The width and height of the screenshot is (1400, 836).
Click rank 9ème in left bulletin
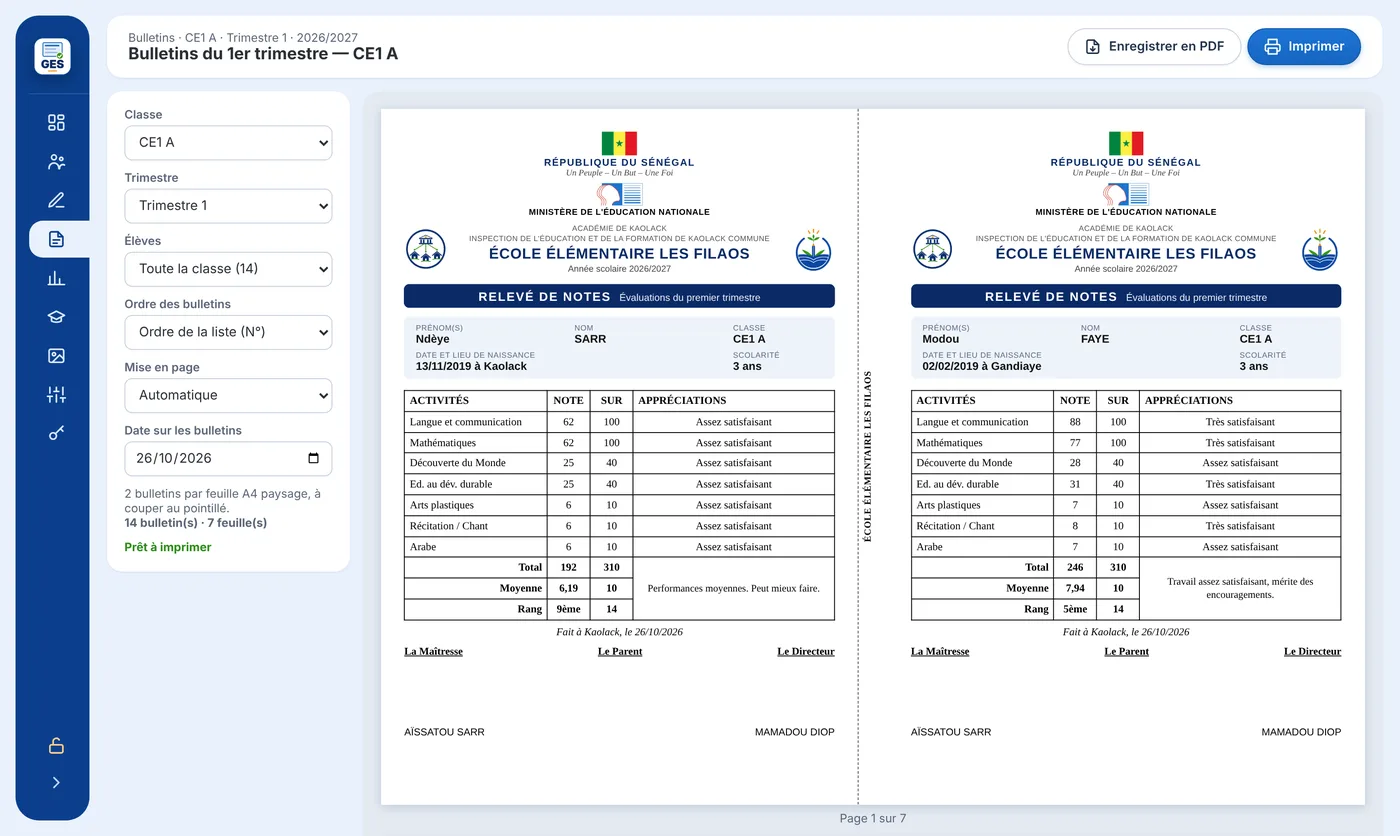(x=568, y=609)
